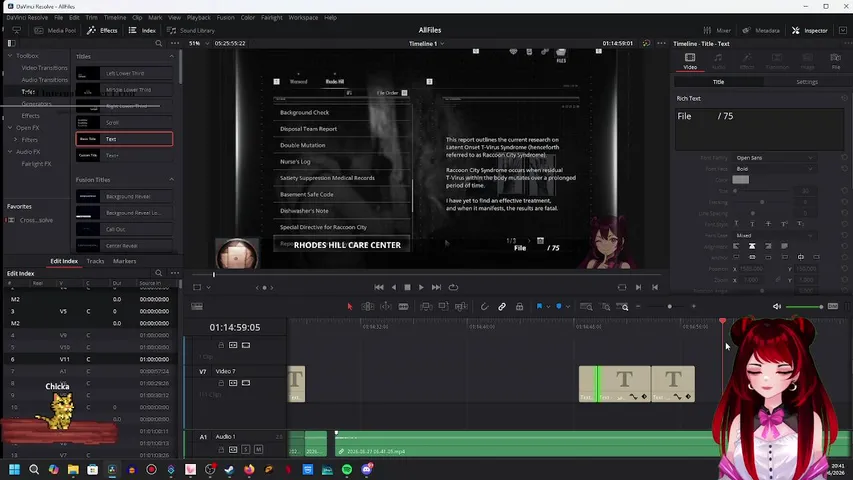Open the Fairlight menu
Screen dimensions: 853x480
271,17
